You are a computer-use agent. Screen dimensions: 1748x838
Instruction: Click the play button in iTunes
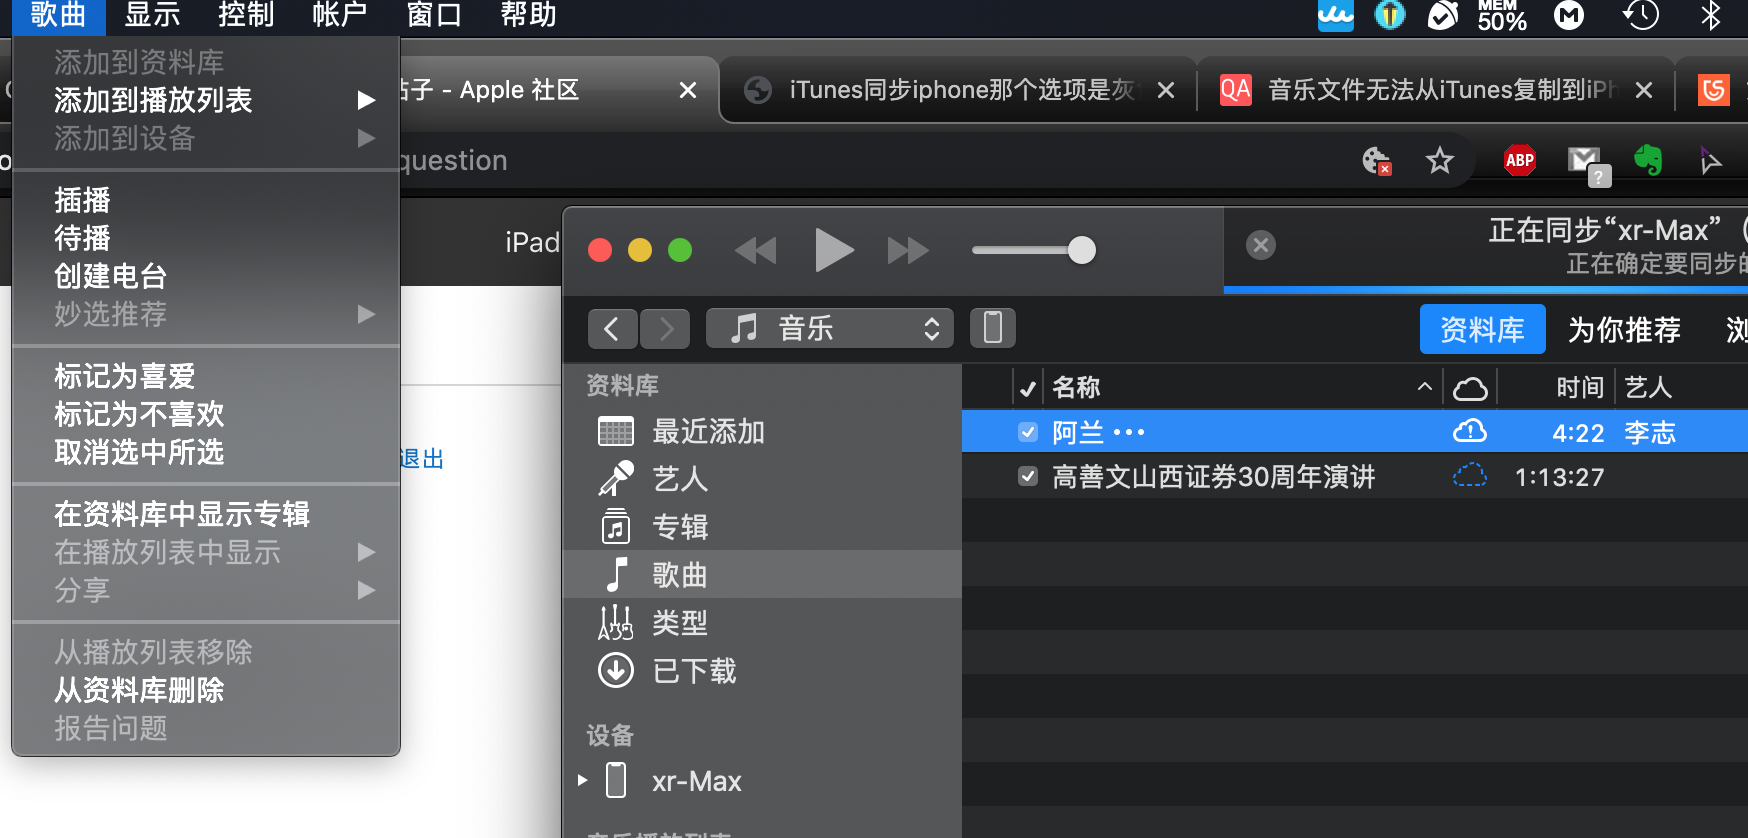click(834, 250)
